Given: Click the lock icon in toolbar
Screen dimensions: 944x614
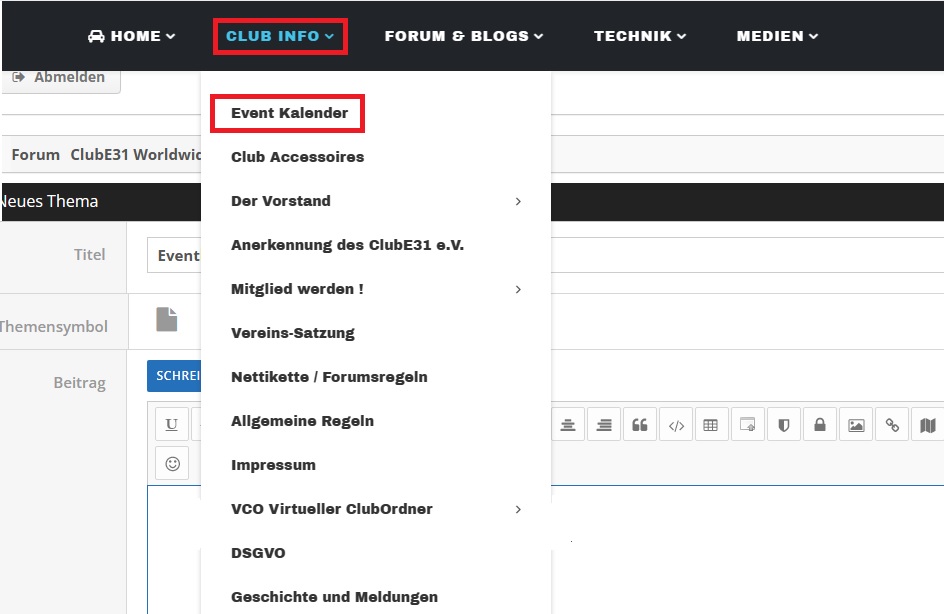Looking at the screenshot, I should click(820, 425).
